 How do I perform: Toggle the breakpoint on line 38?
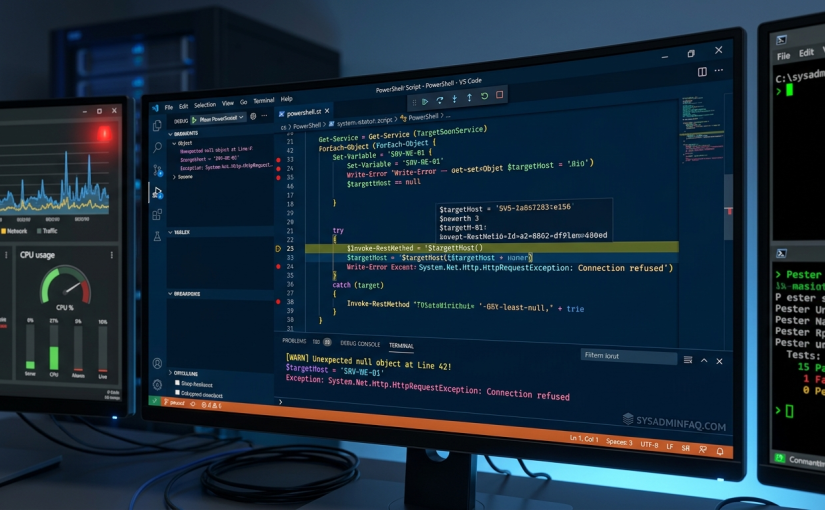pos(278,302)
